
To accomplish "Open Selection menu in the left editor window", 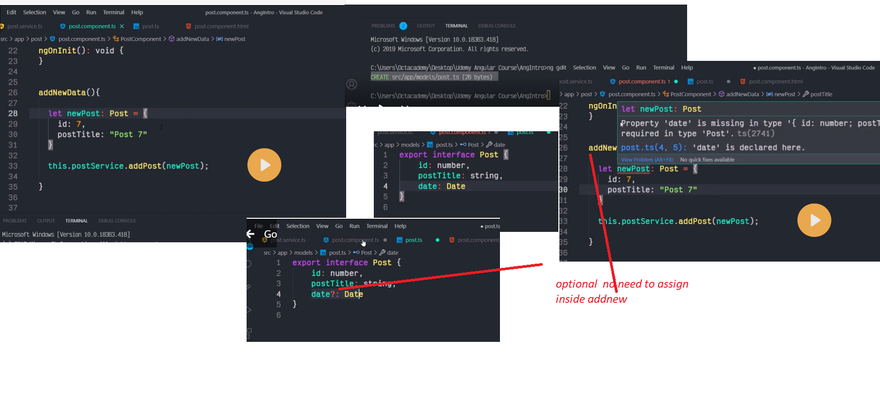I will click(x=34, y=12).
